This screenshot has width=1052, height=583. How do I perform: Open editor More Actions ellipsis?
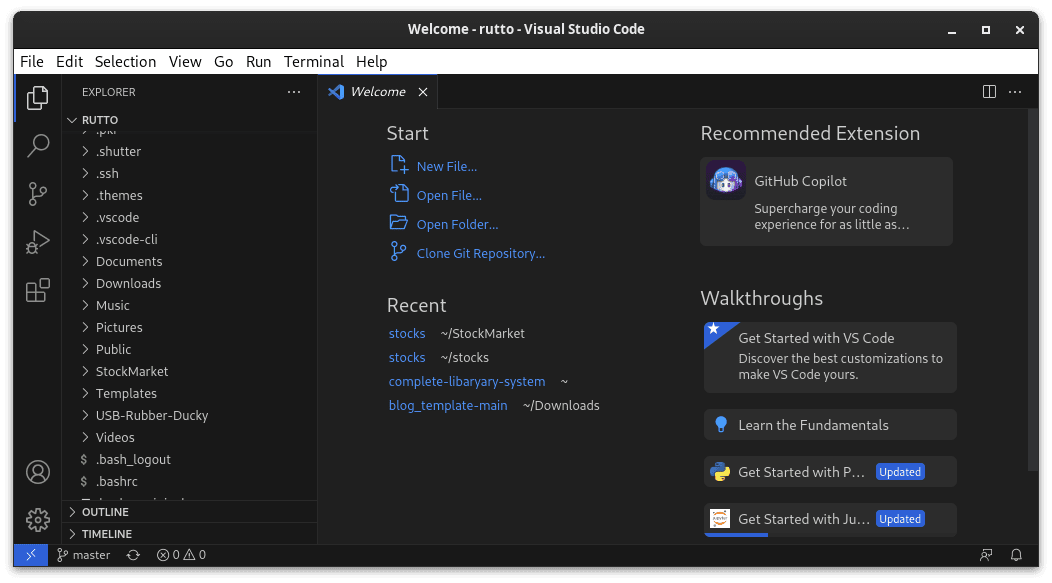click(1015, 91)
